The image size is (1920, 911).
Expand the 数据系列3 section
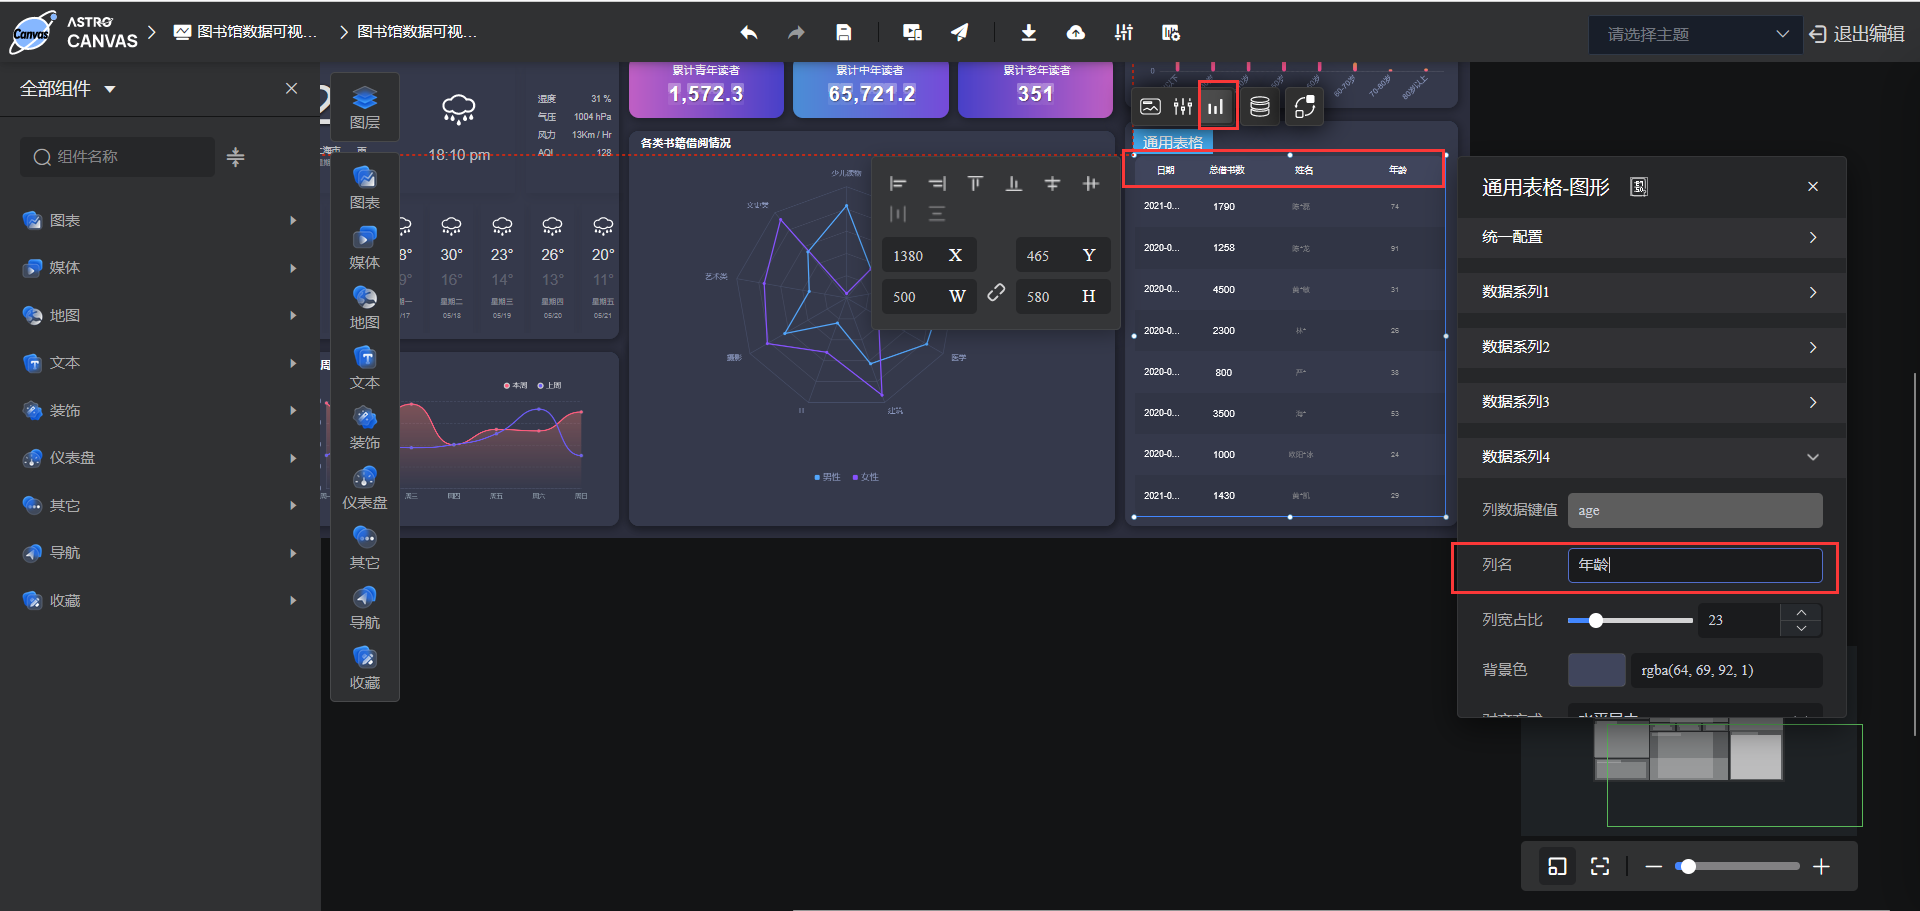click(1651, 402)
